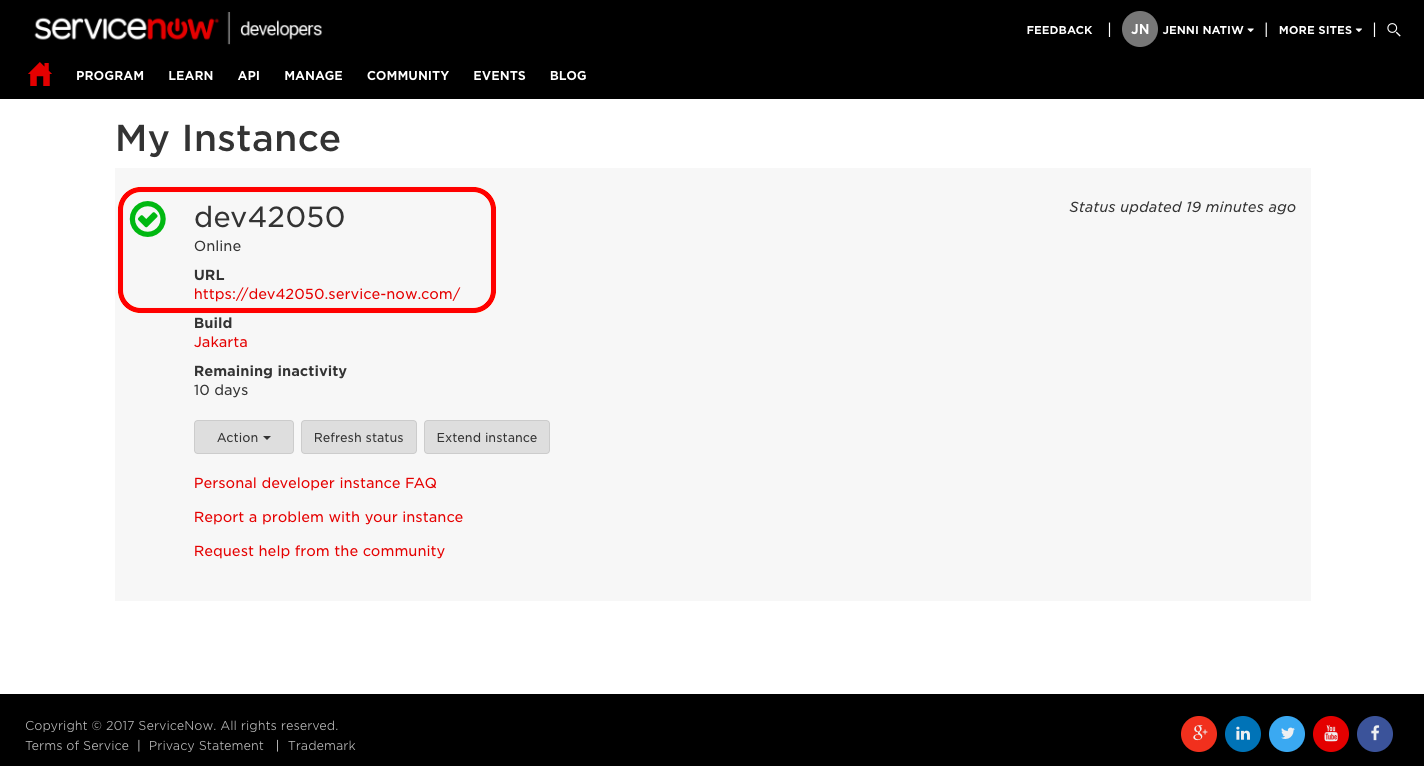Open the Terms of Service footer link
The image size is (1424, 766).
77,745
